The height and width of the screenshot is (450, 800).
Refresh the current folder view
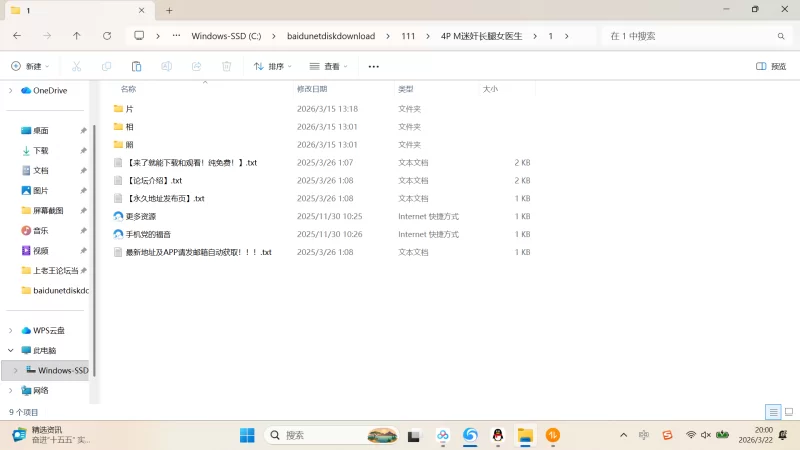[107, 36]
